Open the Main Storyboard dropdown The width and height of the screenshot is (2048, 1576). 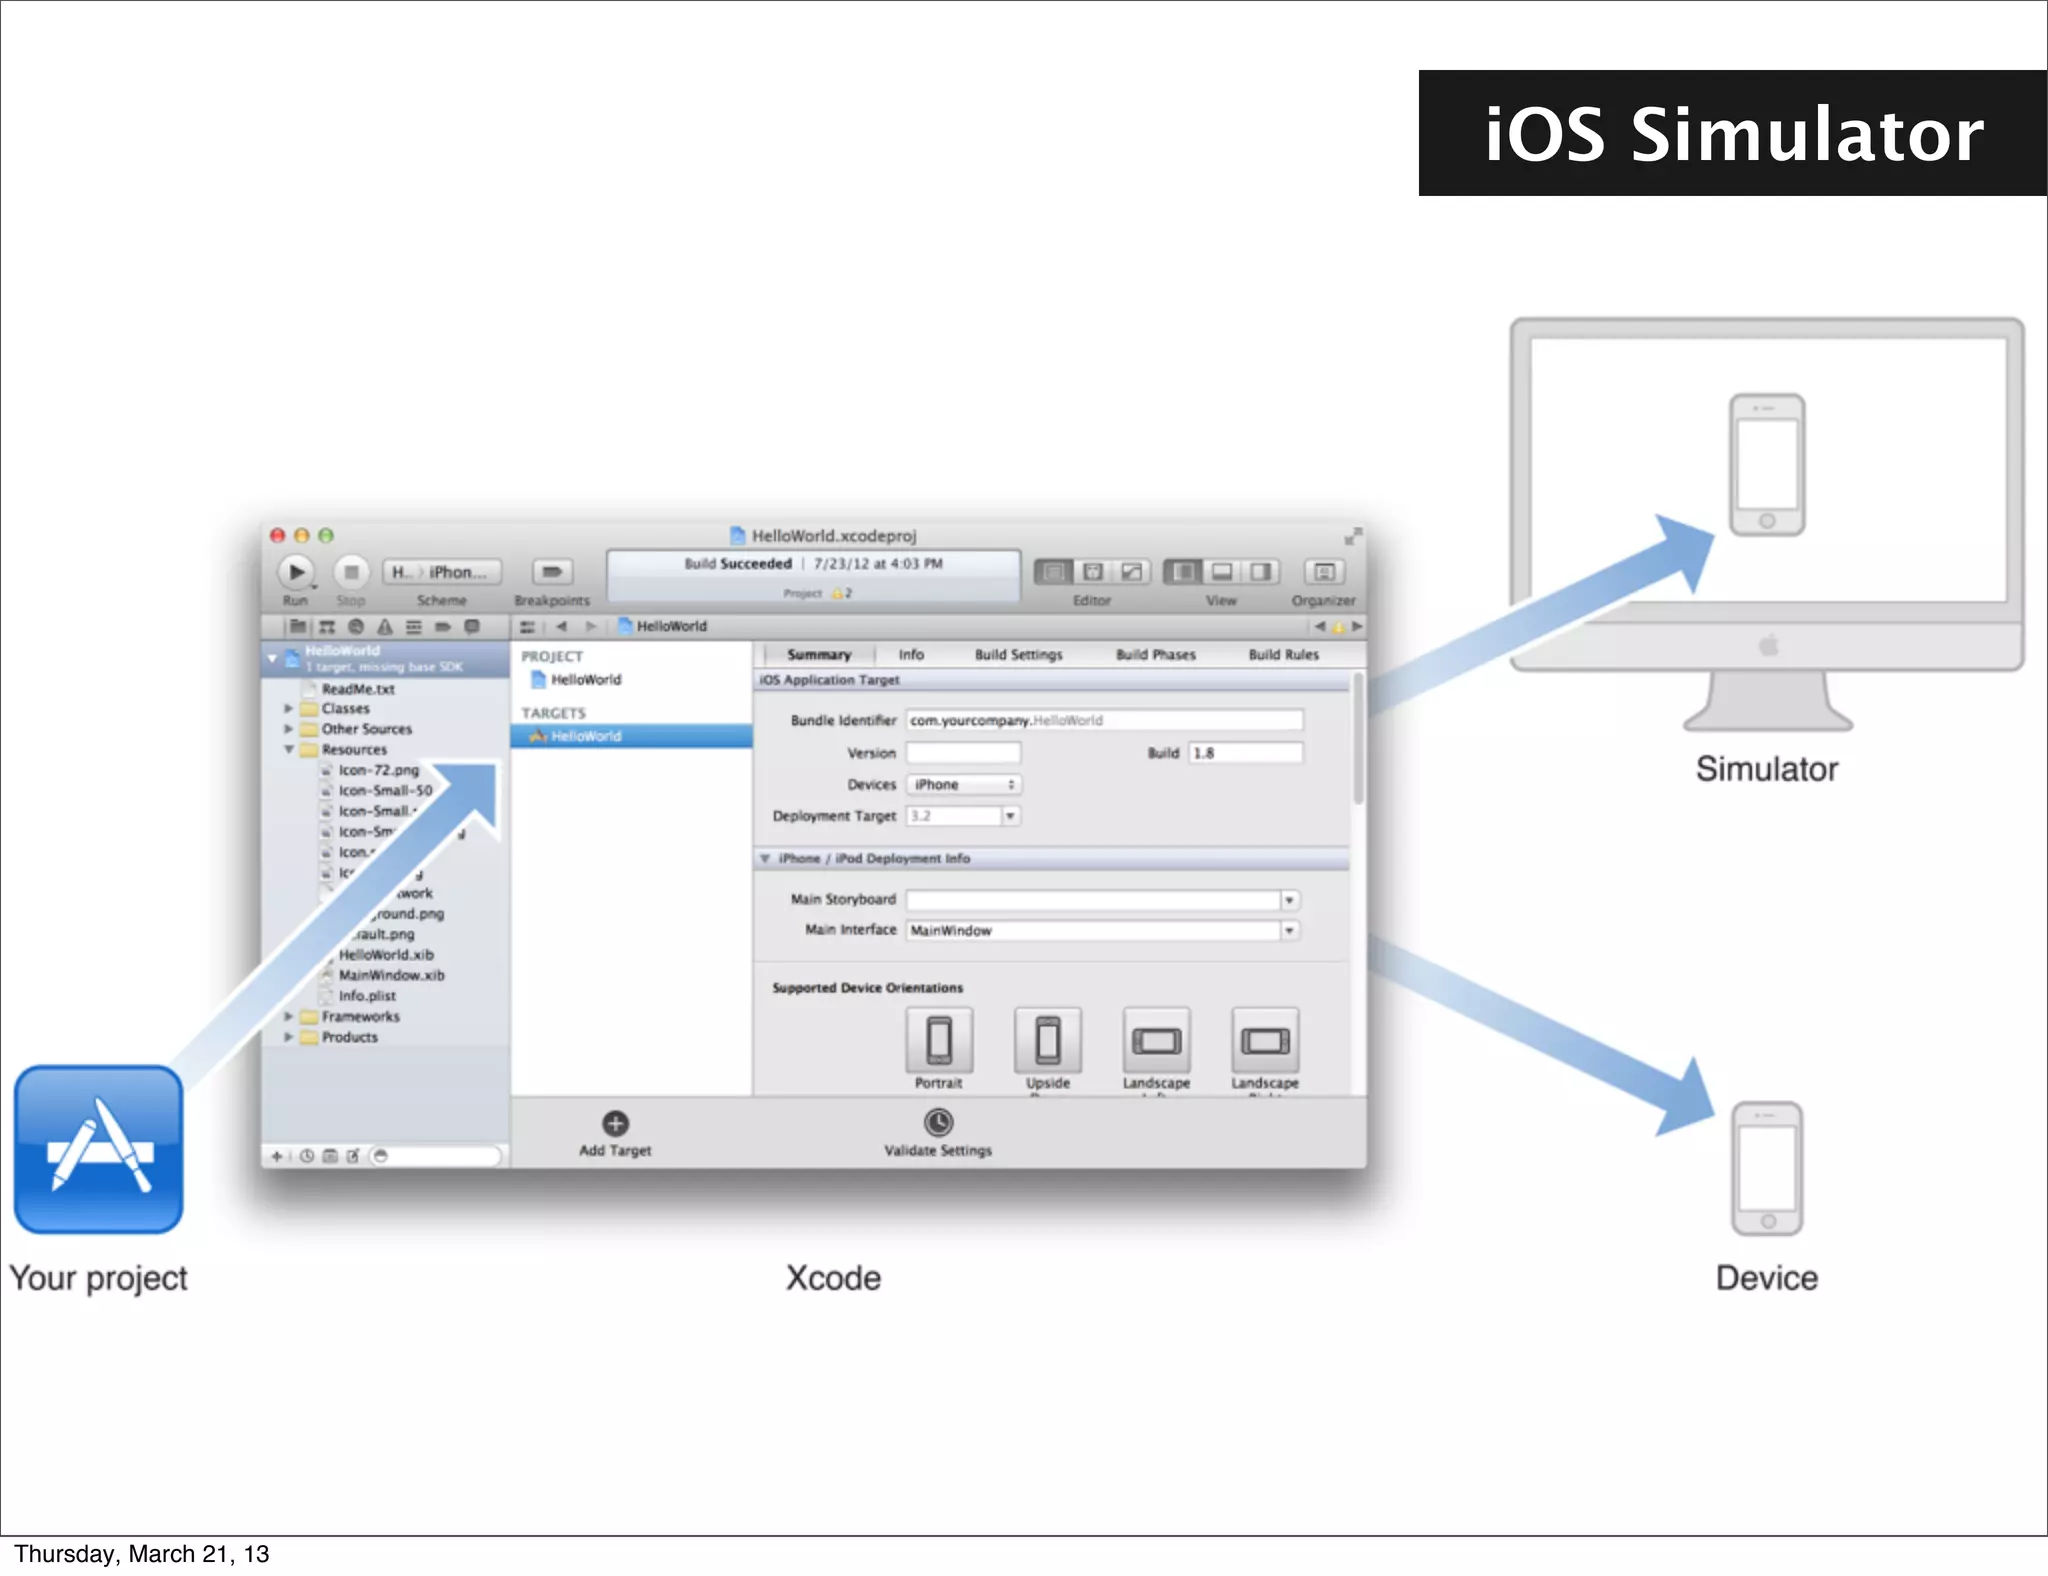1290,901
